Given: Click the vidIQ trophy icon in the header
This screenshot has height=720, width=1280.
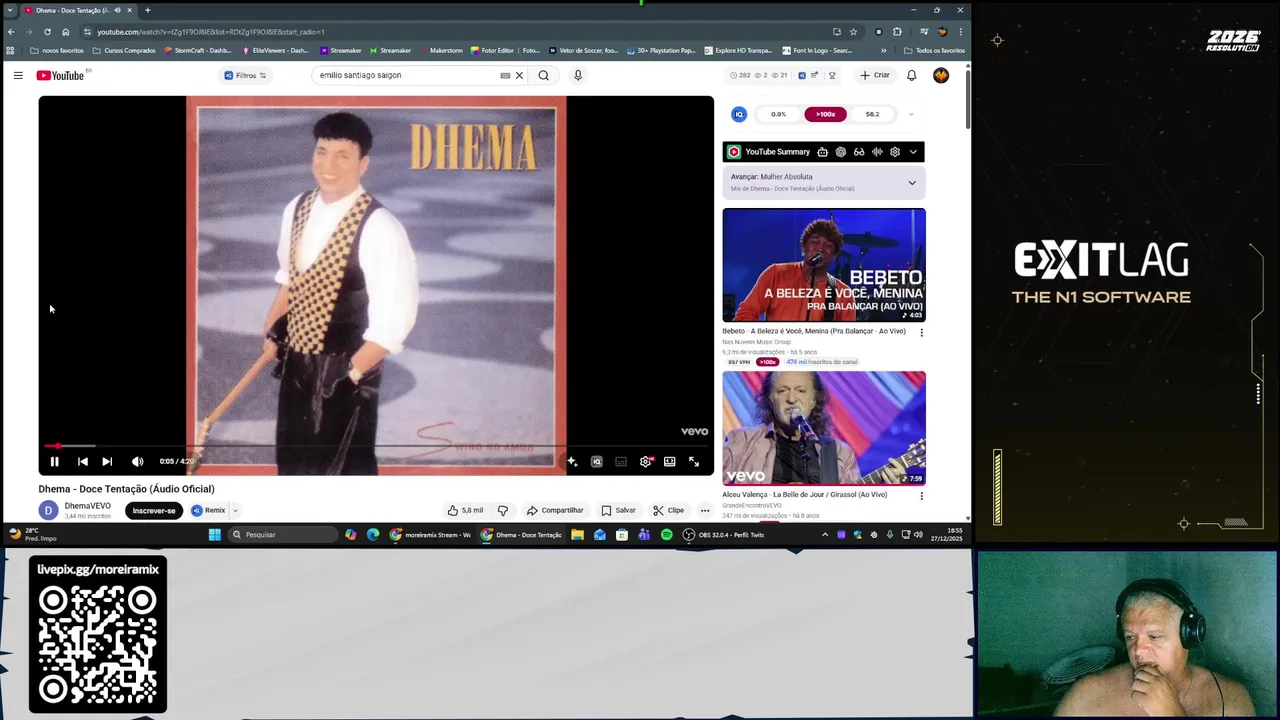Looking at the screenshot, I should [x=832, y=75].
